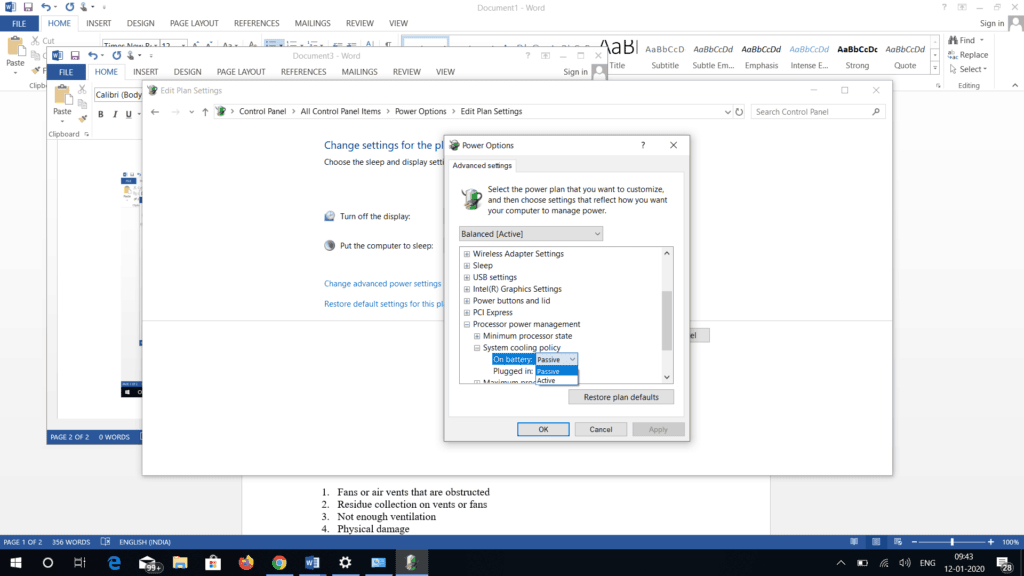Image resolution: width=1024 pixels, height=576 pixels.
Task: Click the zoom in plus button
Action: tap(991, 542)
